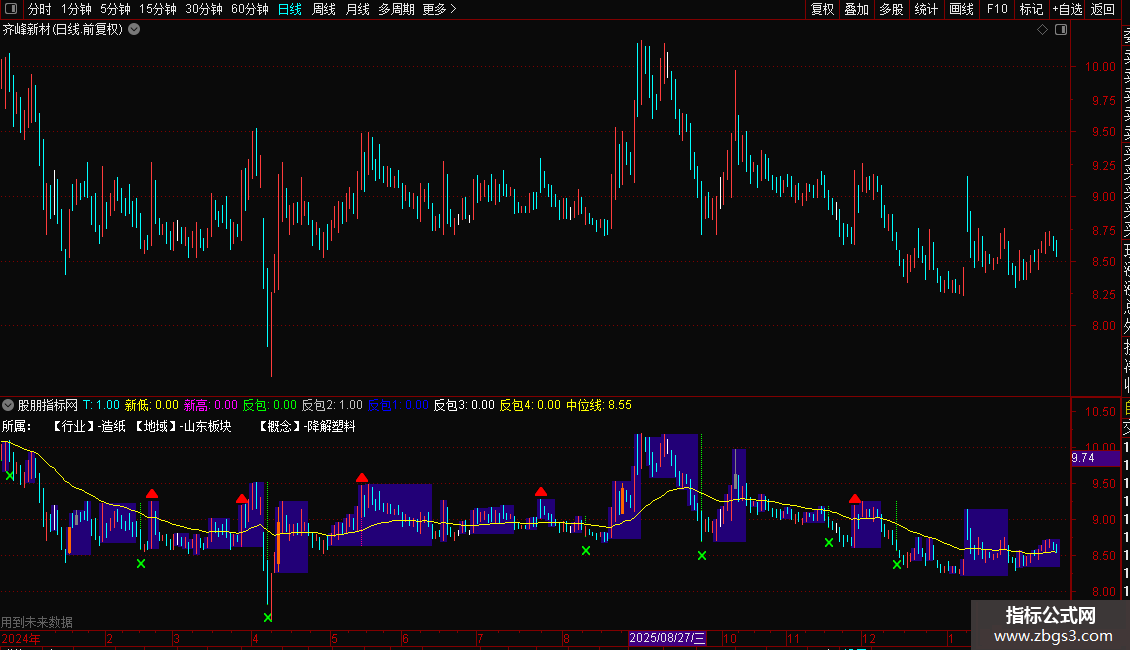Image resolution: width=1130 pixels, height=650 pixels.
Task: Click the 9.74 current price marker
Action: 1094,458
